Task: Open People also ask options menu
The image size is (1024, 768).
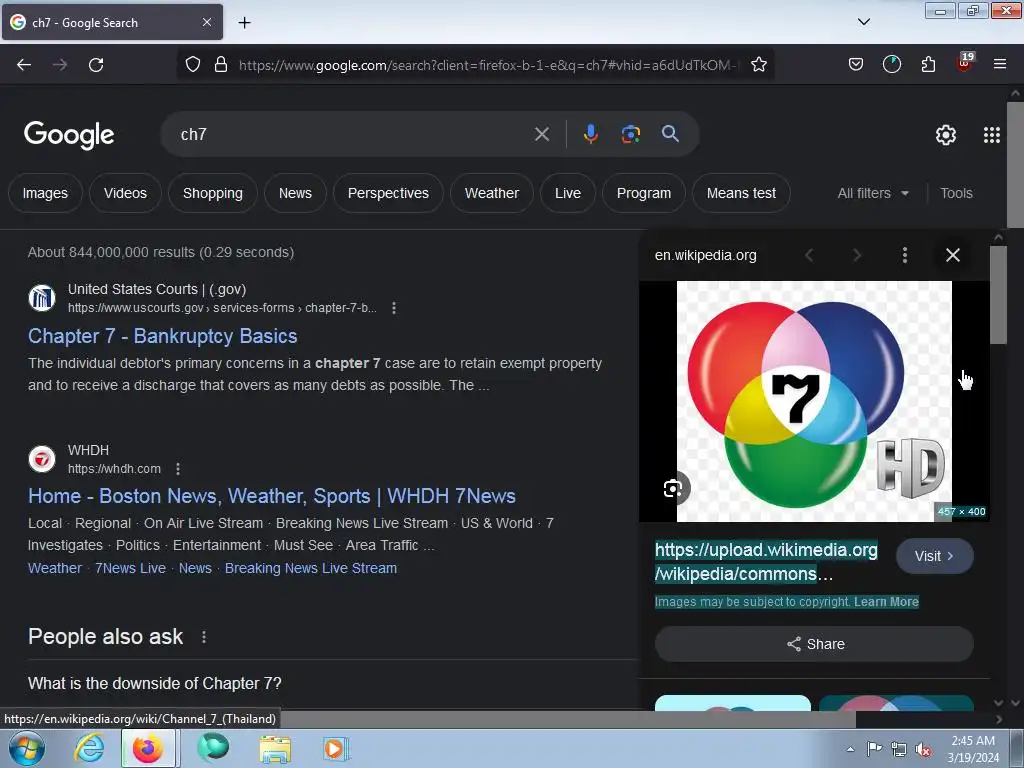Action: pyautogui.click(x=204, y=637)
